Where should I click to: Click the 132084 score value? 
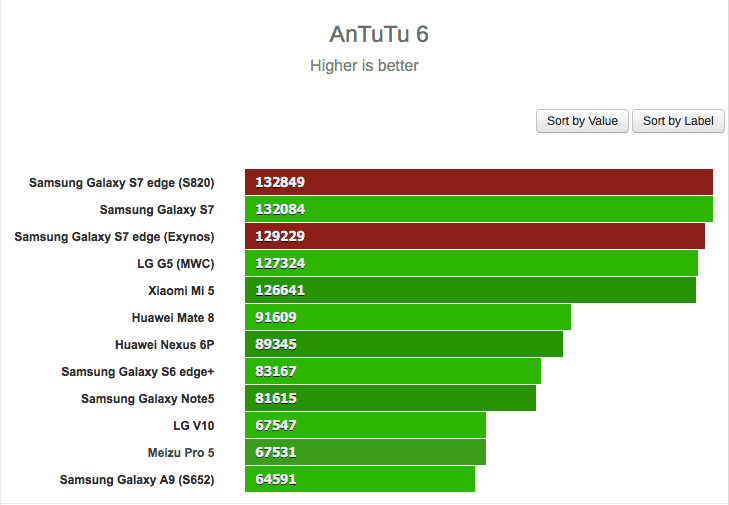pos(280,209)
